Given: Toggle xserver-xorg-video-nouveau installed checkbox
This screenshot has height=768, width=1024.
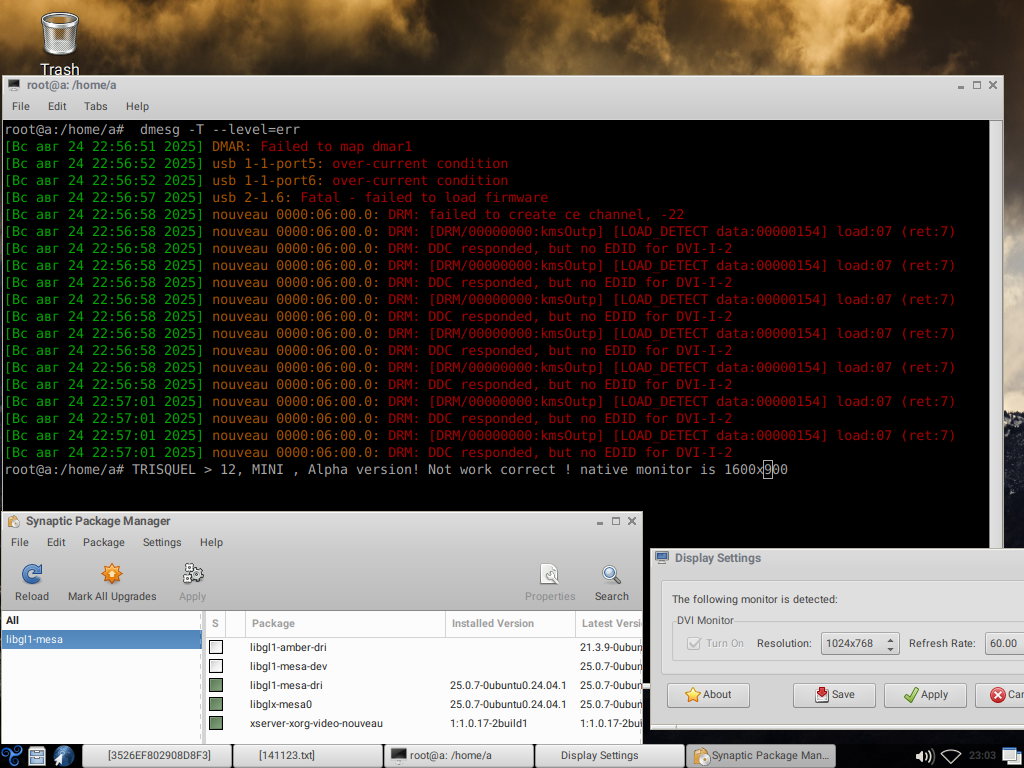Looking at the screenshot, I should point(216,723).
